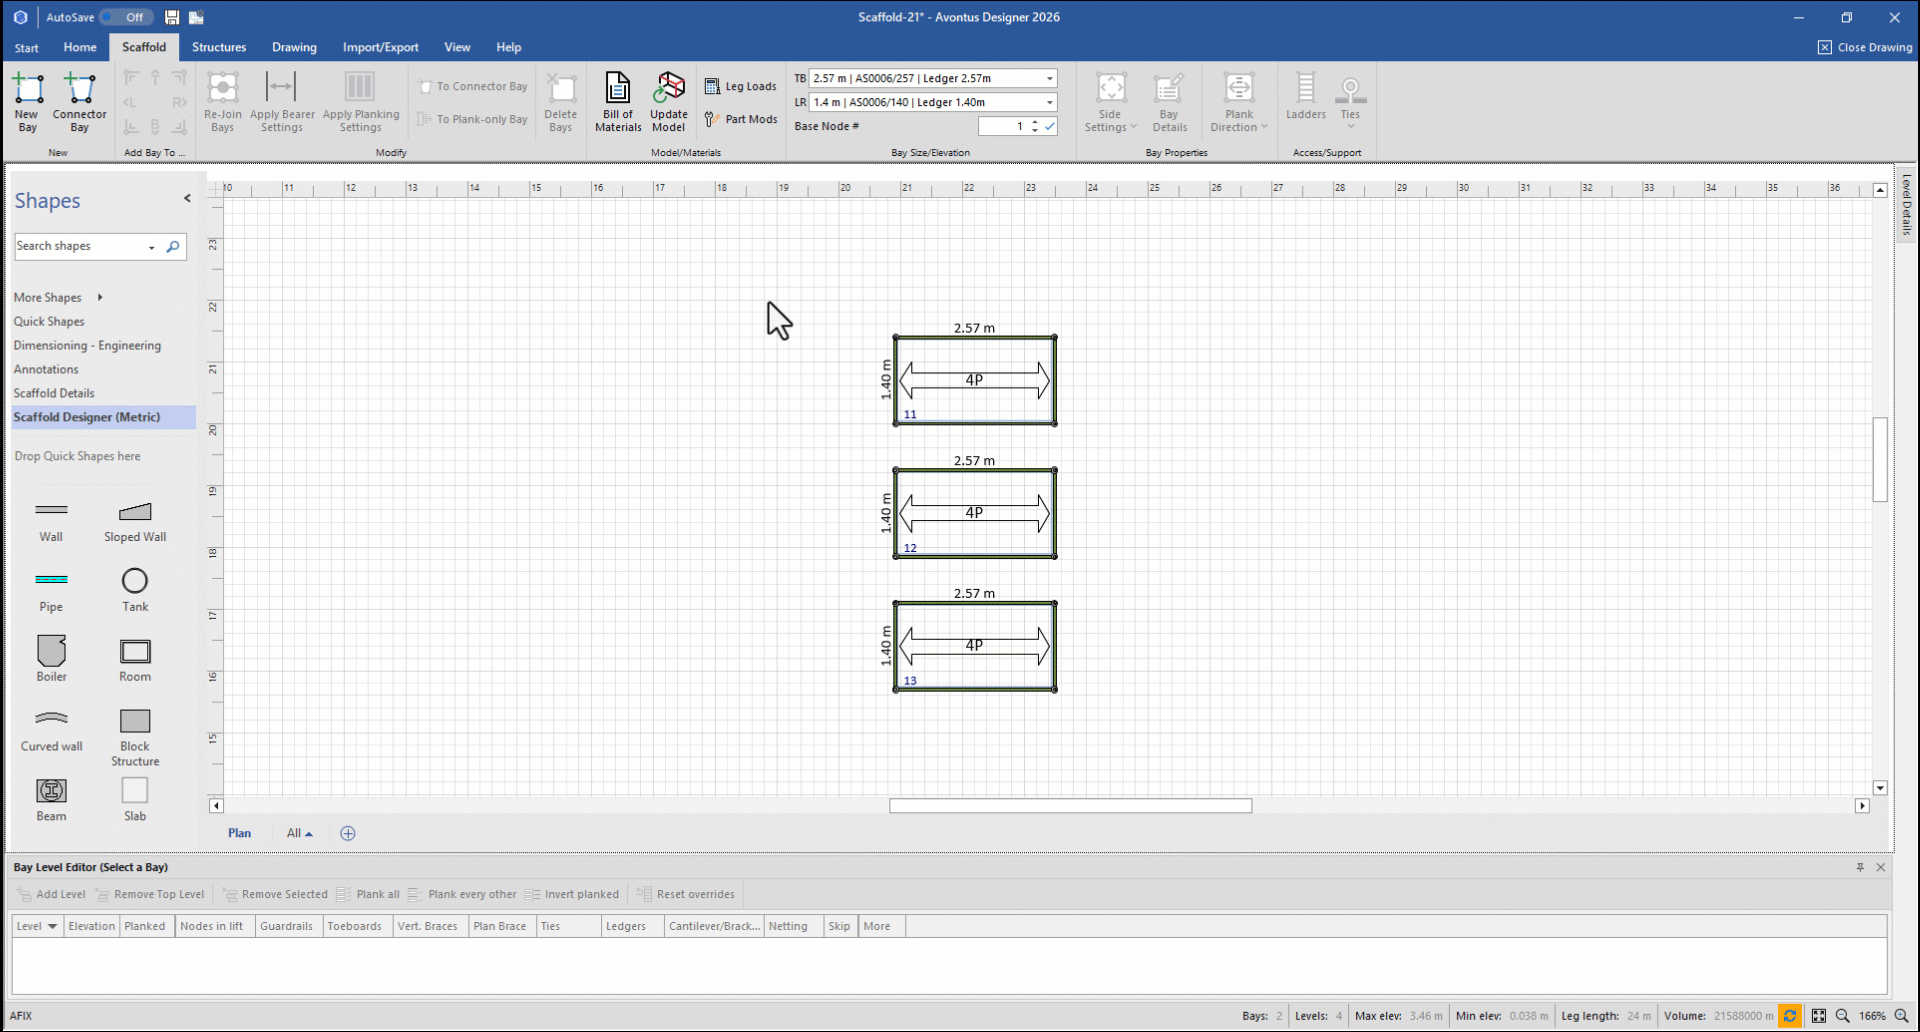Open the TB ledger size dropdown

point(1050,78)
